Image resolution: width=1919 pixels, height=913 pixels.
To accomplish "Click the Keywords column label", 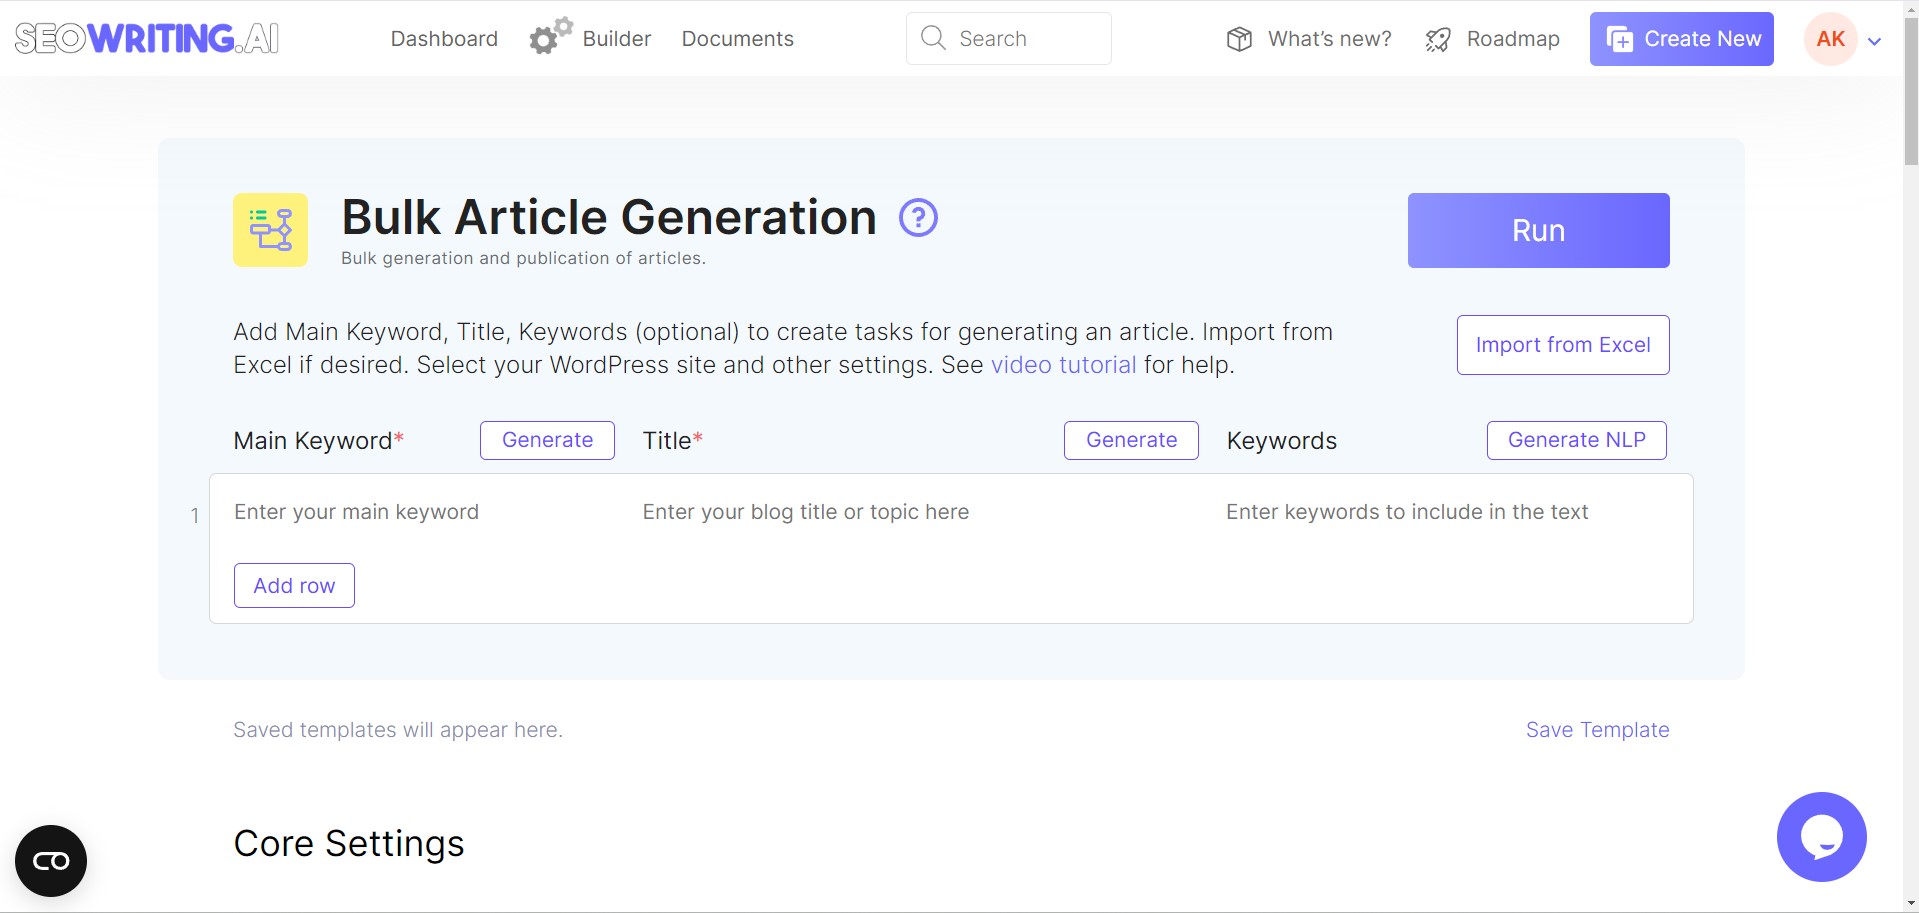I will tap(1282, 441).
